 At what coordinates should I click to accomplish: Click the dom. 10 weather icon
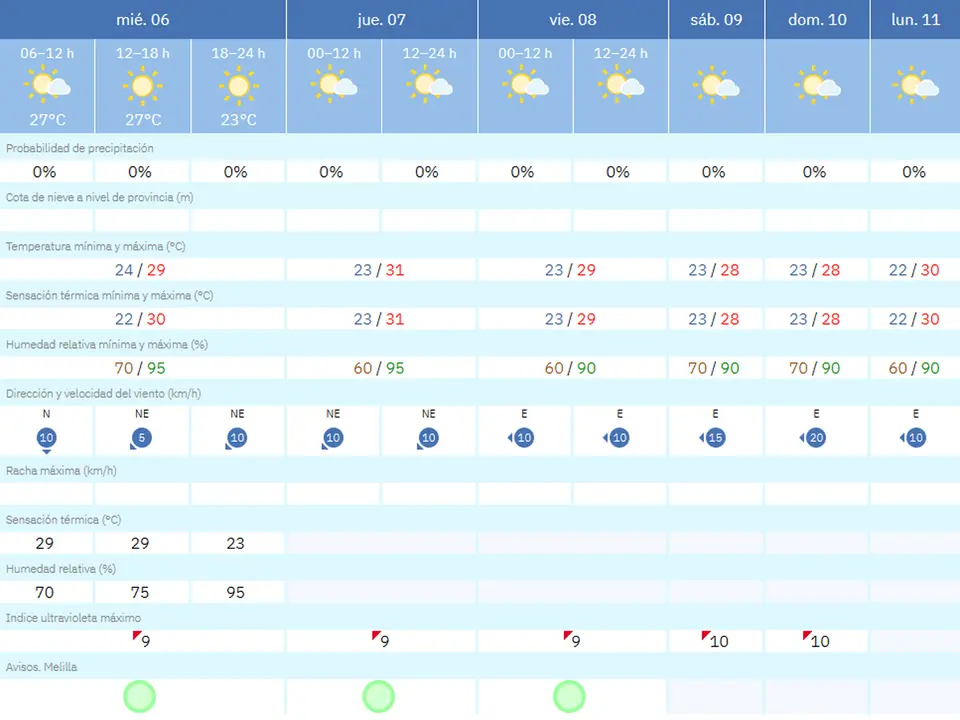pos(817,84)
